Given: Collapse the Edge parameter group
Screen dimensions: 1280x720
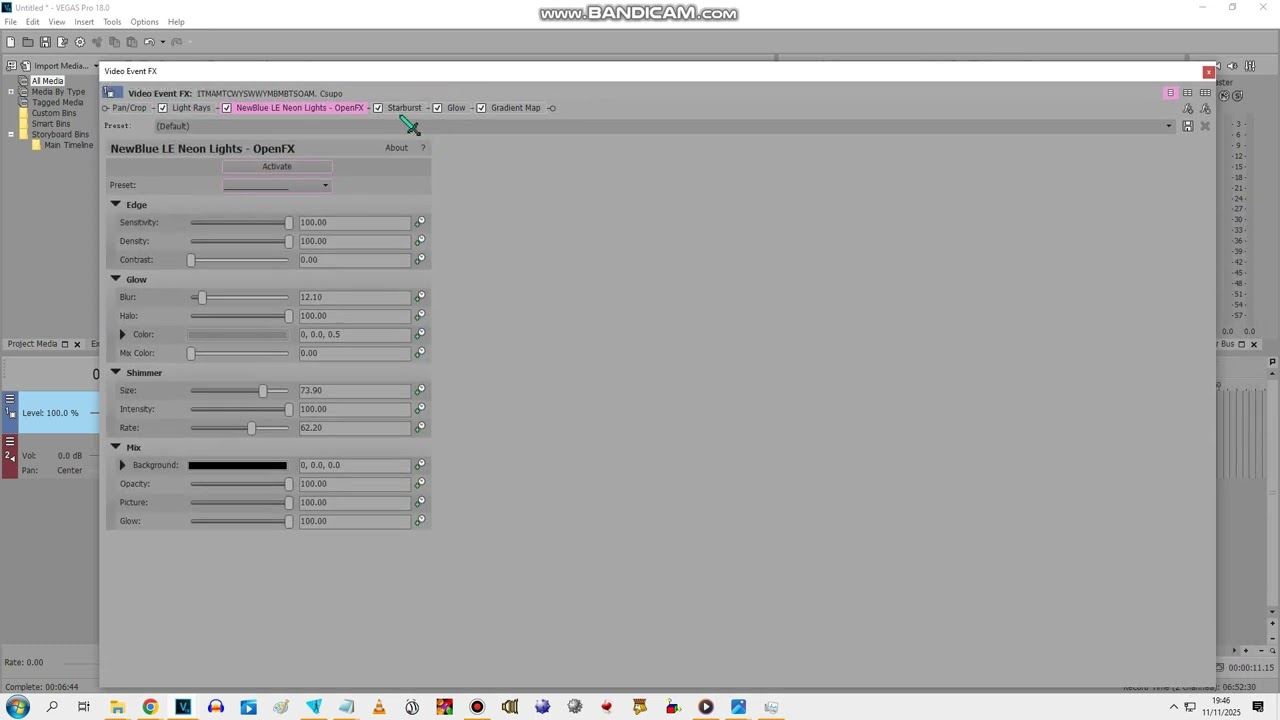Looking at the screenshot, I should (x=115, y=204).
